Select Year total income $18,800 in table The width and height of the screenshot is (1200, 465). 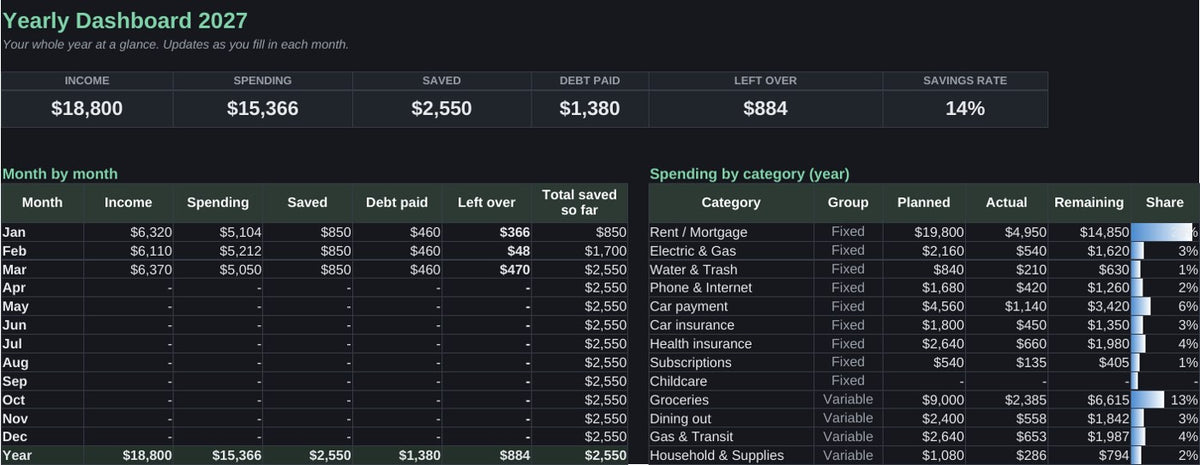click(x=129, y=455)
